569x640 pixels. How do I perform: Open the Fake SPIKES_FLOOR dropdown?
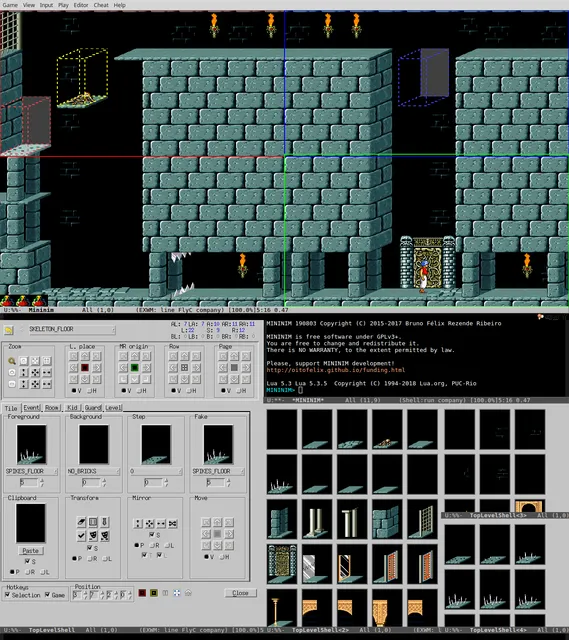[x=218, y=471]
